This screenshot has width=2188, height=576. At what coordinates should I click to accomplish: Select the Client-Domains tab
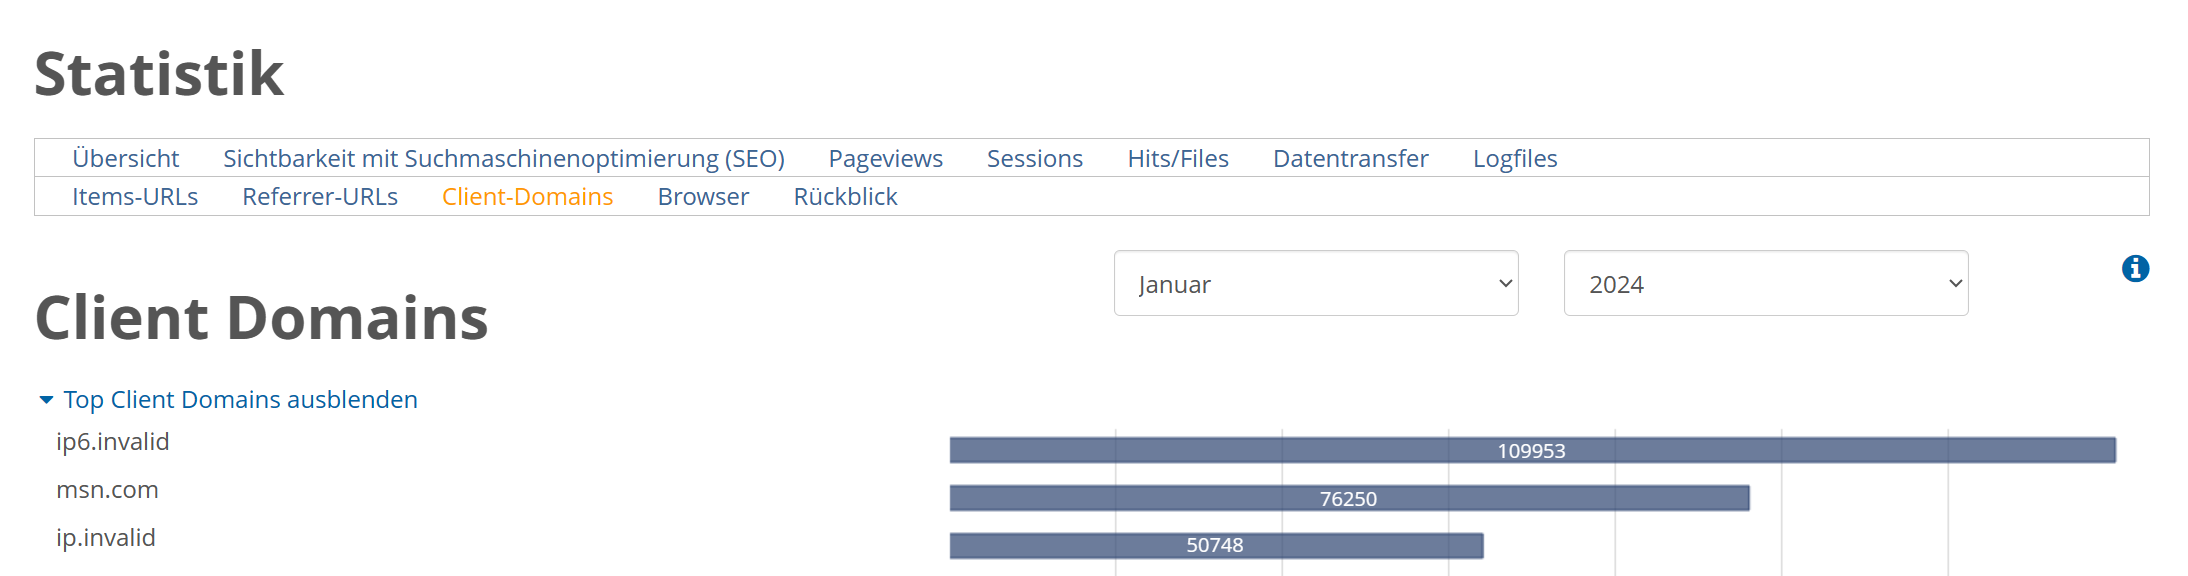pos(527,197)
